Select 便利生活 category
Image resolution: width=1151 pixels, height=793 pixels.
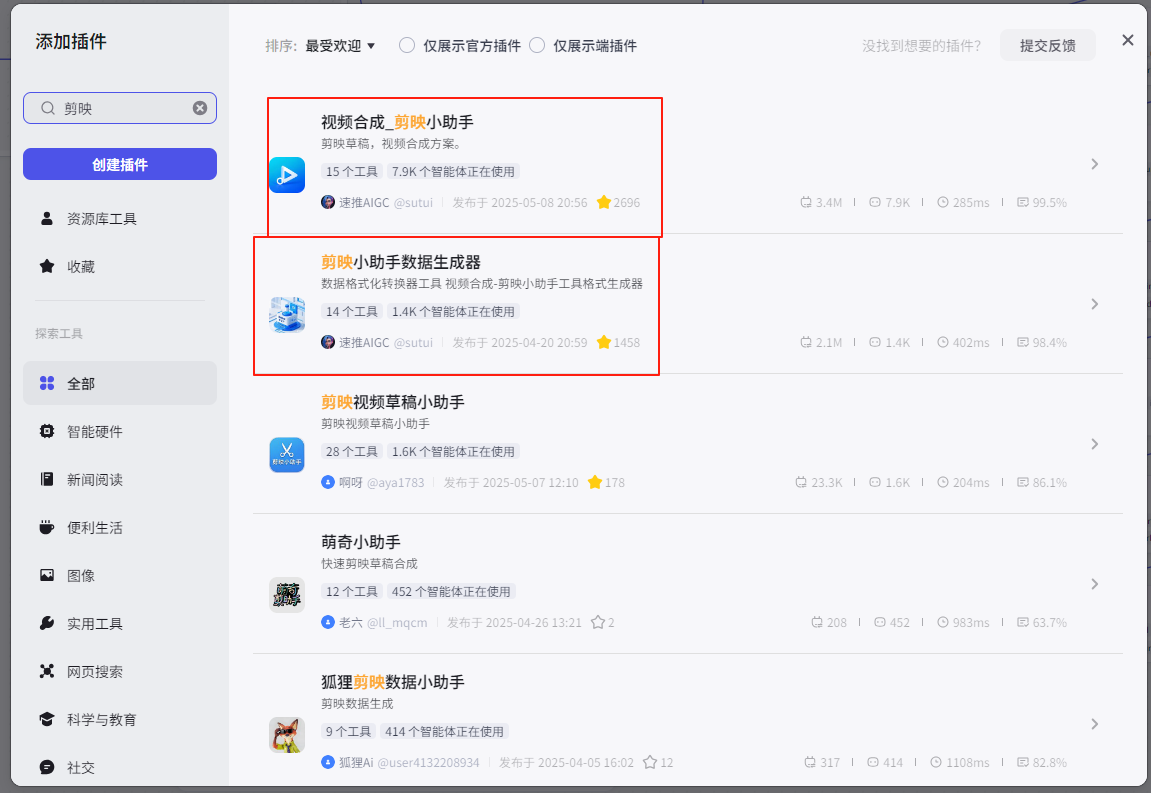coord(120,527)
